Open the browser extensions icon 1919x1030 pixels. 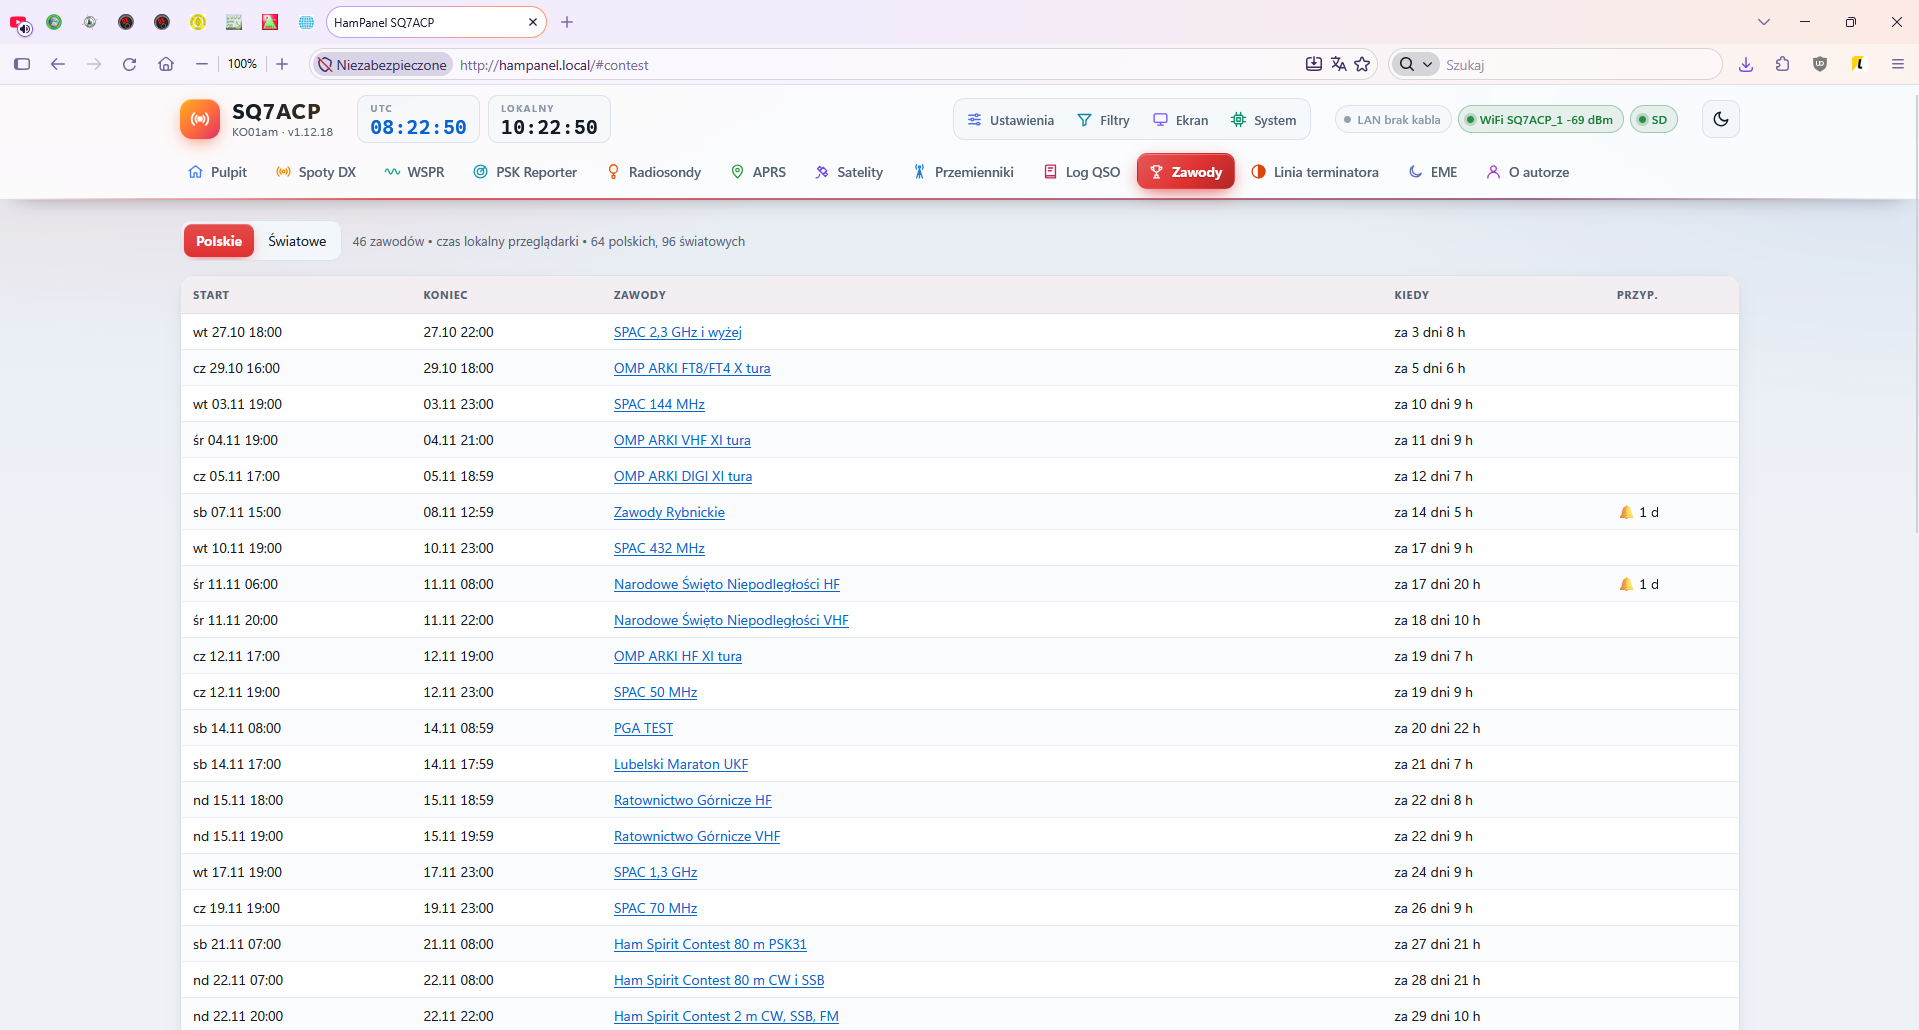(1782, 64)
